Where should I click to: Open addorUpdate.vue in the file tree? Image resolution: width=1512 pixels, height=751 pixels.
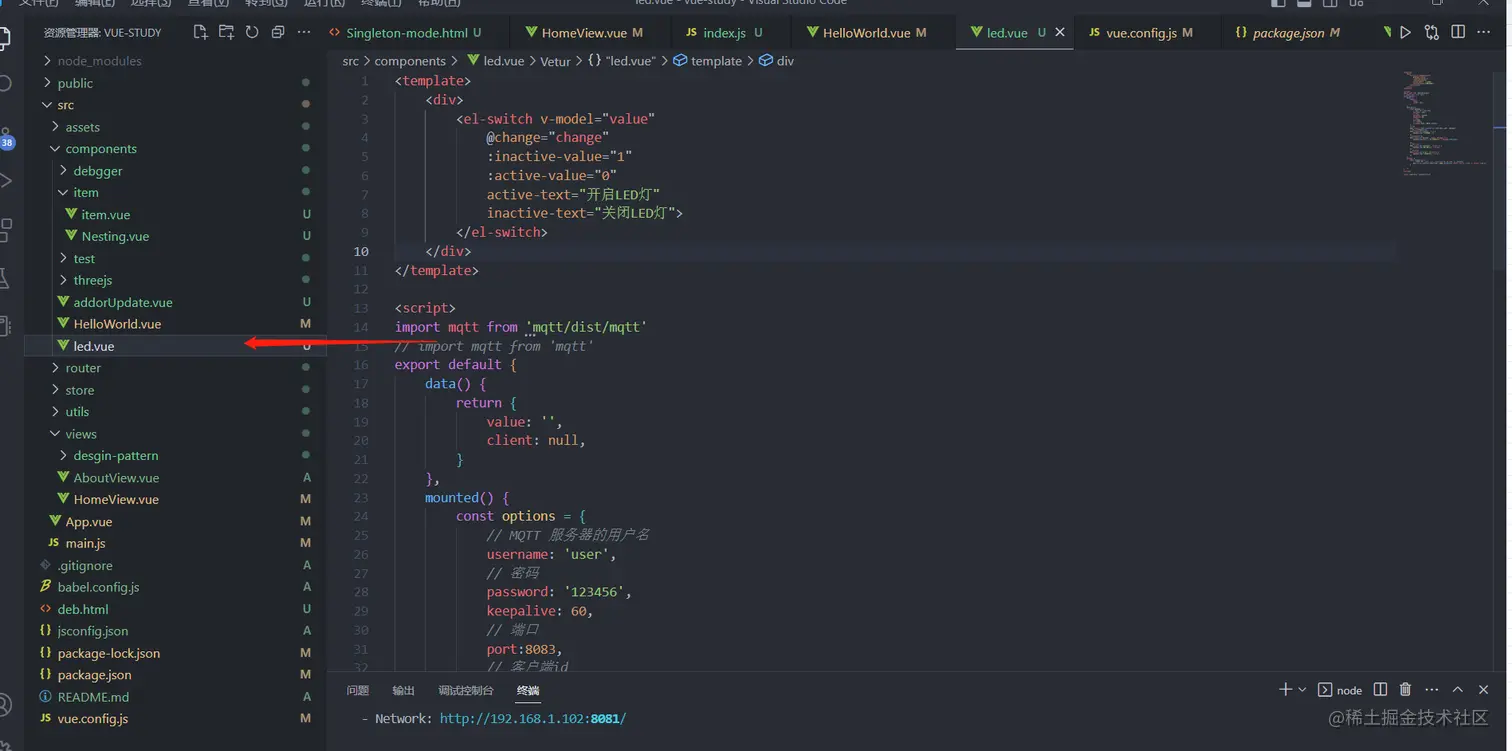(x=174, y=302)
